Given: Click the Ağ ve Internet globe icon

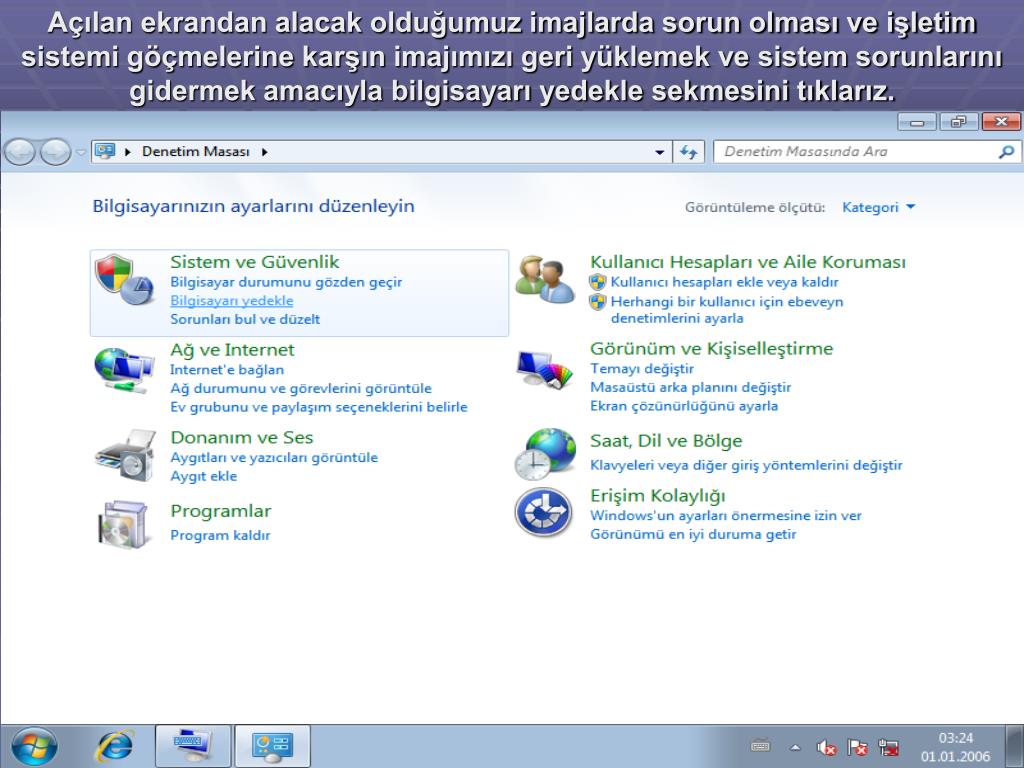Looking at the screenshot, I should point(124,370).
